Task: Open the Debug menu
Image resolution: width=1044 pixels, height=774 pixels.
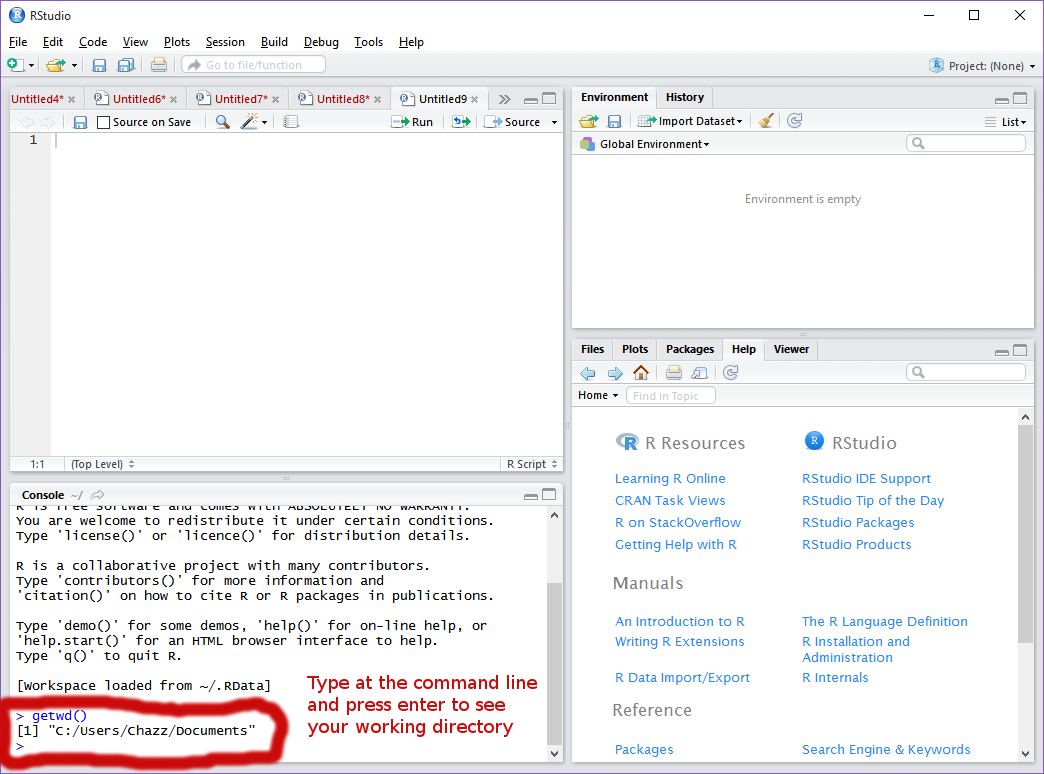Action: pyautogui.click(x=321, y=42)
